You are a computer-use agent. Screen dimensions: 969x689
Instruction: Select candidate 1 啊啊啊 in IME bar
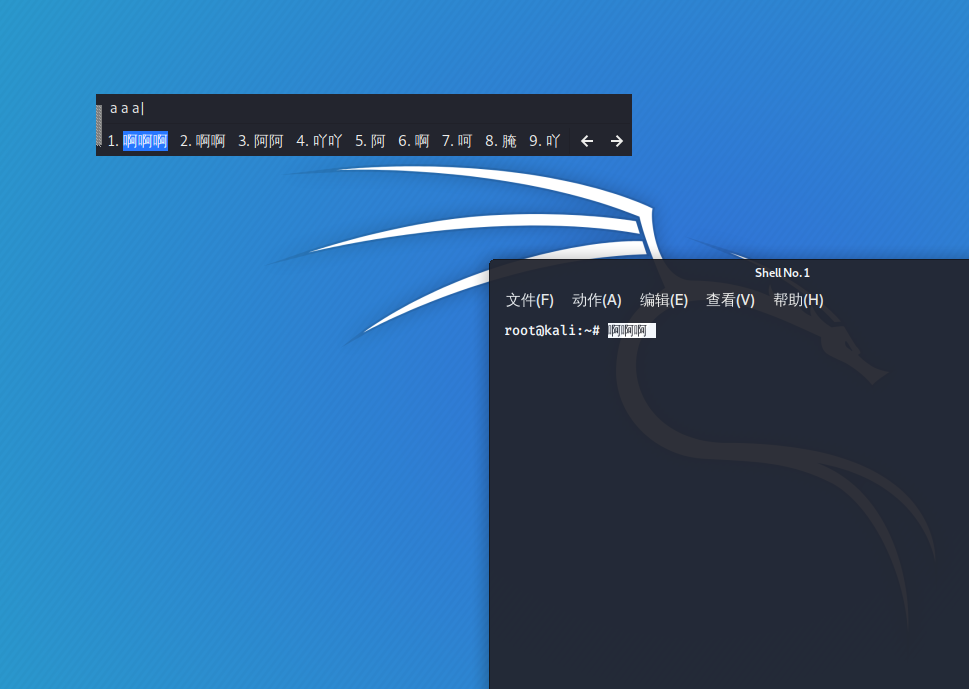[x=138, y=141]
